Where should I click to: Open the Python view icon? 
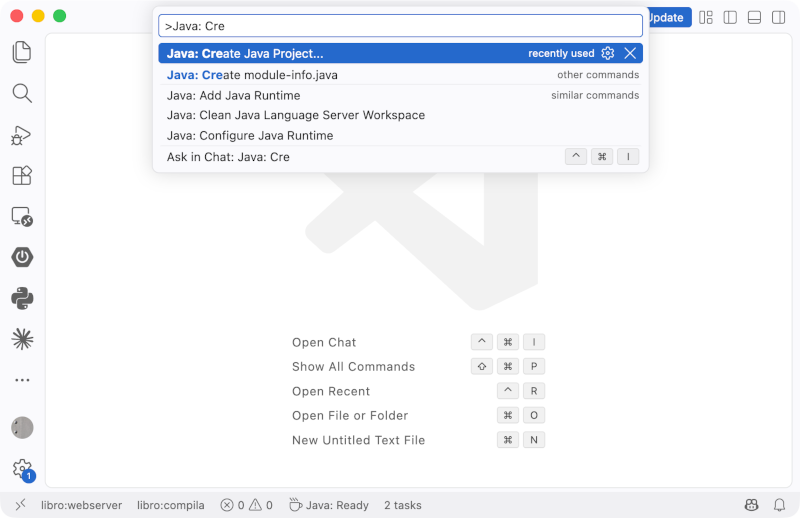pyautogui.click(x=22, y=299)
